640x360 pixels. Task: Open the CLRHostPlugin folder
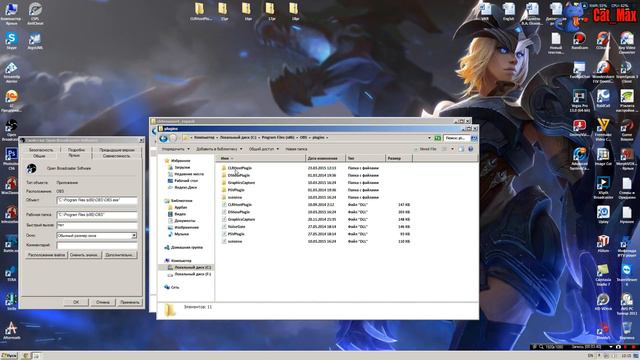(240, 168)
